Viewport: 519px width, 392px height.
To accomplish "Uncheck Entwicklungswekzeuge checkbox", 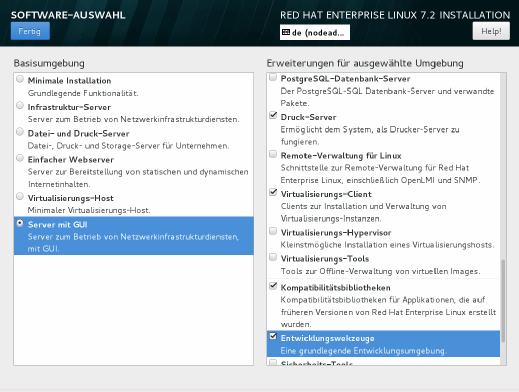I will coord(273,336).
